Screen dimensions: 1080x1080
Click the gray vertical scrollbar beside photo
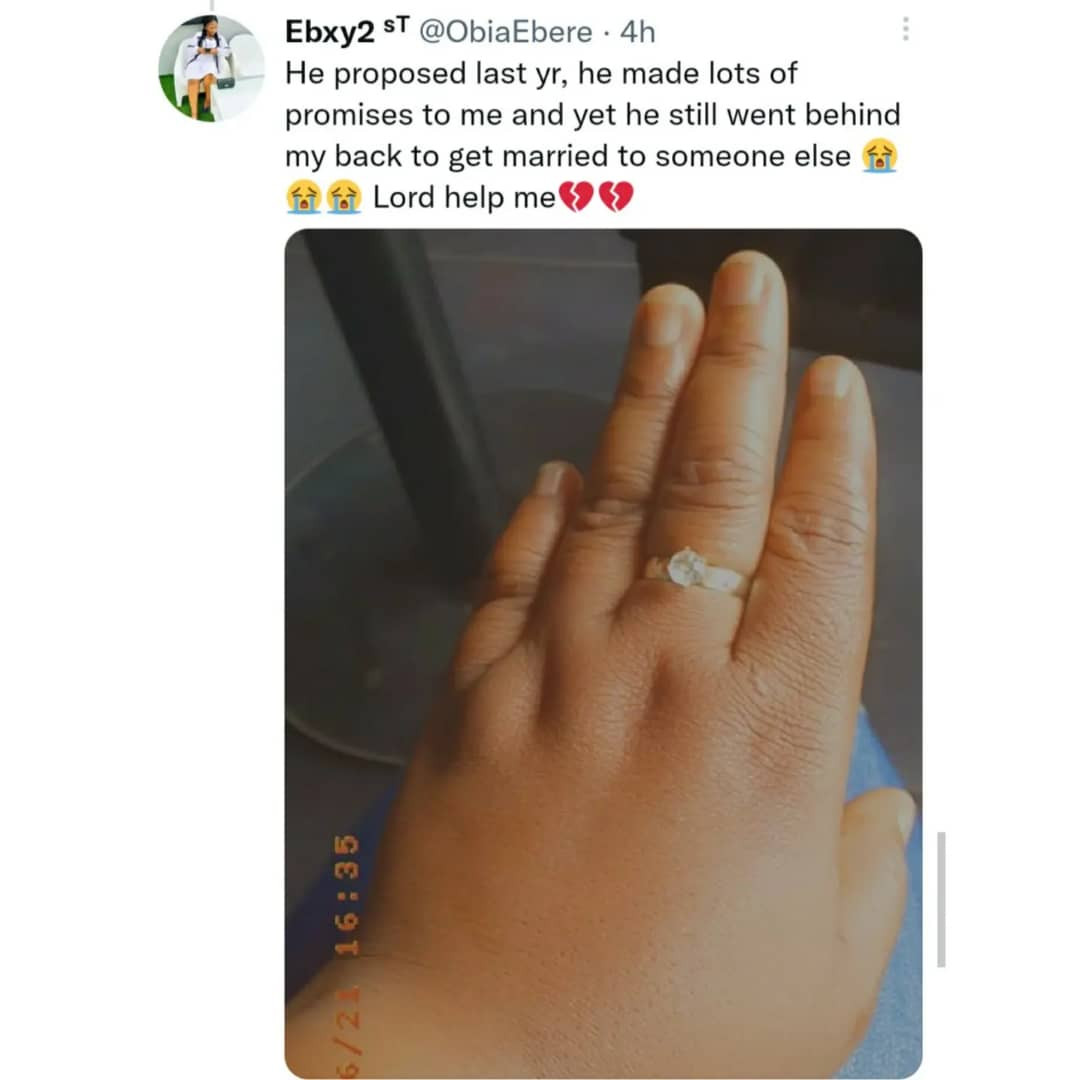tap(941, 899)
